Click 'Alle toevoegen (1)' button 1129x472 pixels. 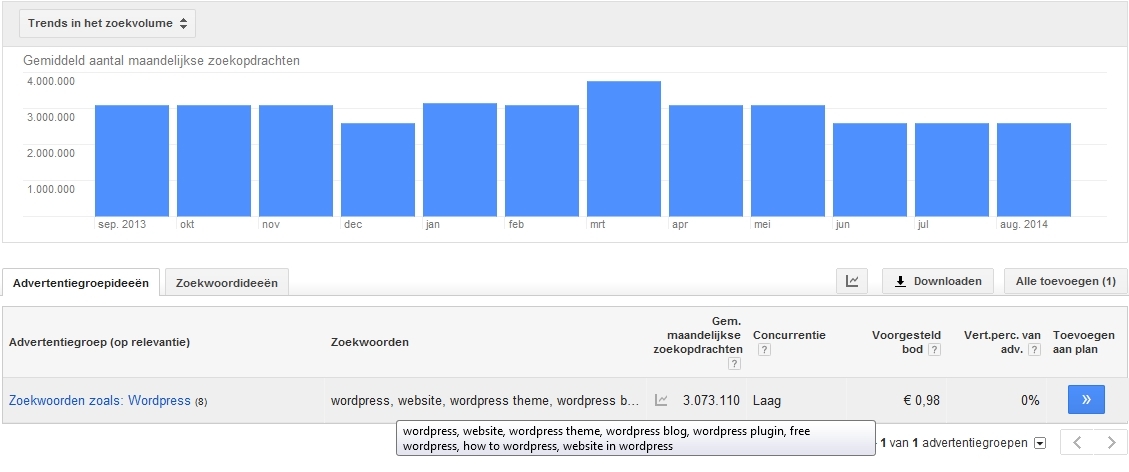pos(1066,281)
